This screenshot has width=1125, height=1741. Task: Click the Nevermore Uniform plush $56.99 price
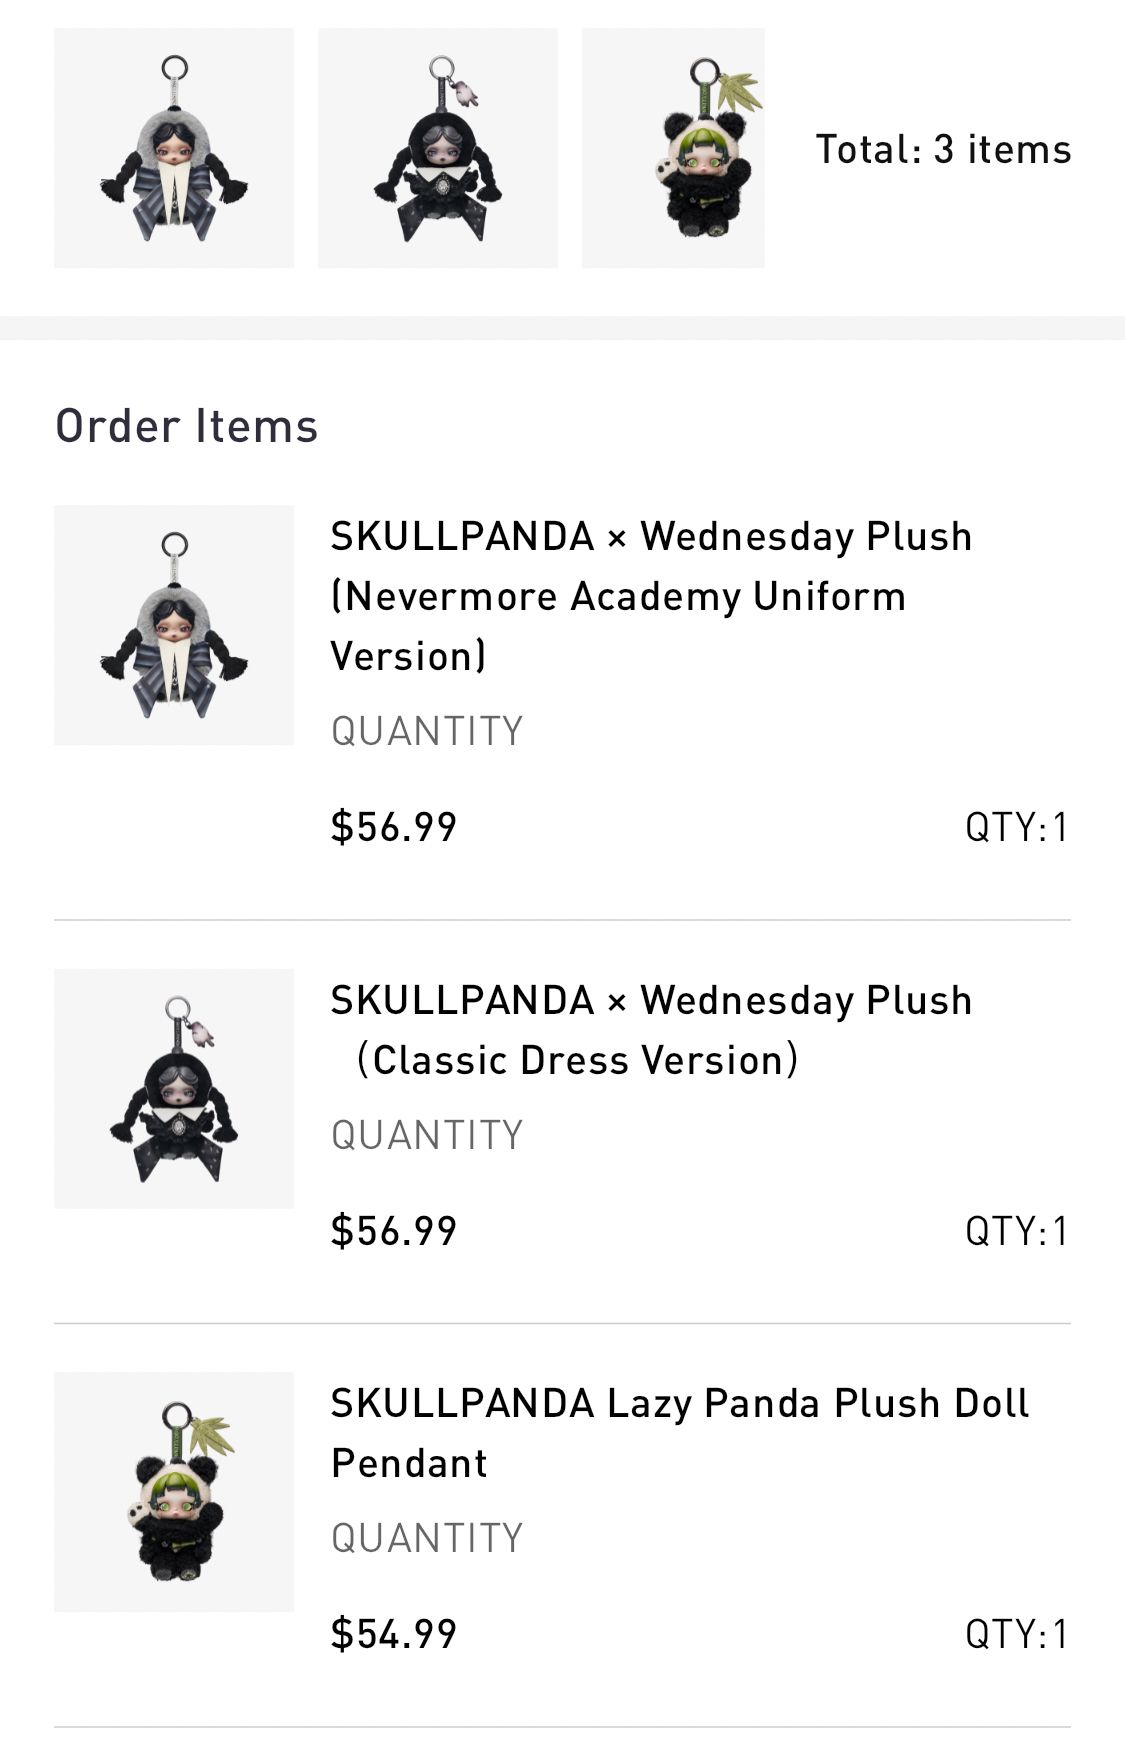click(x=394, y=826)
